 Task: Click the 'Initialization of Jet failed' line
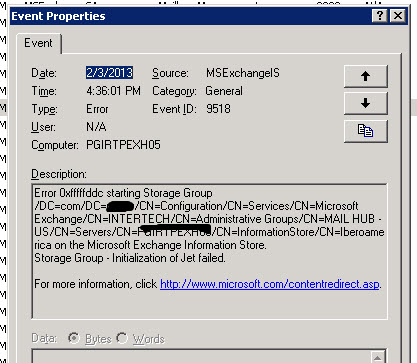130,258
